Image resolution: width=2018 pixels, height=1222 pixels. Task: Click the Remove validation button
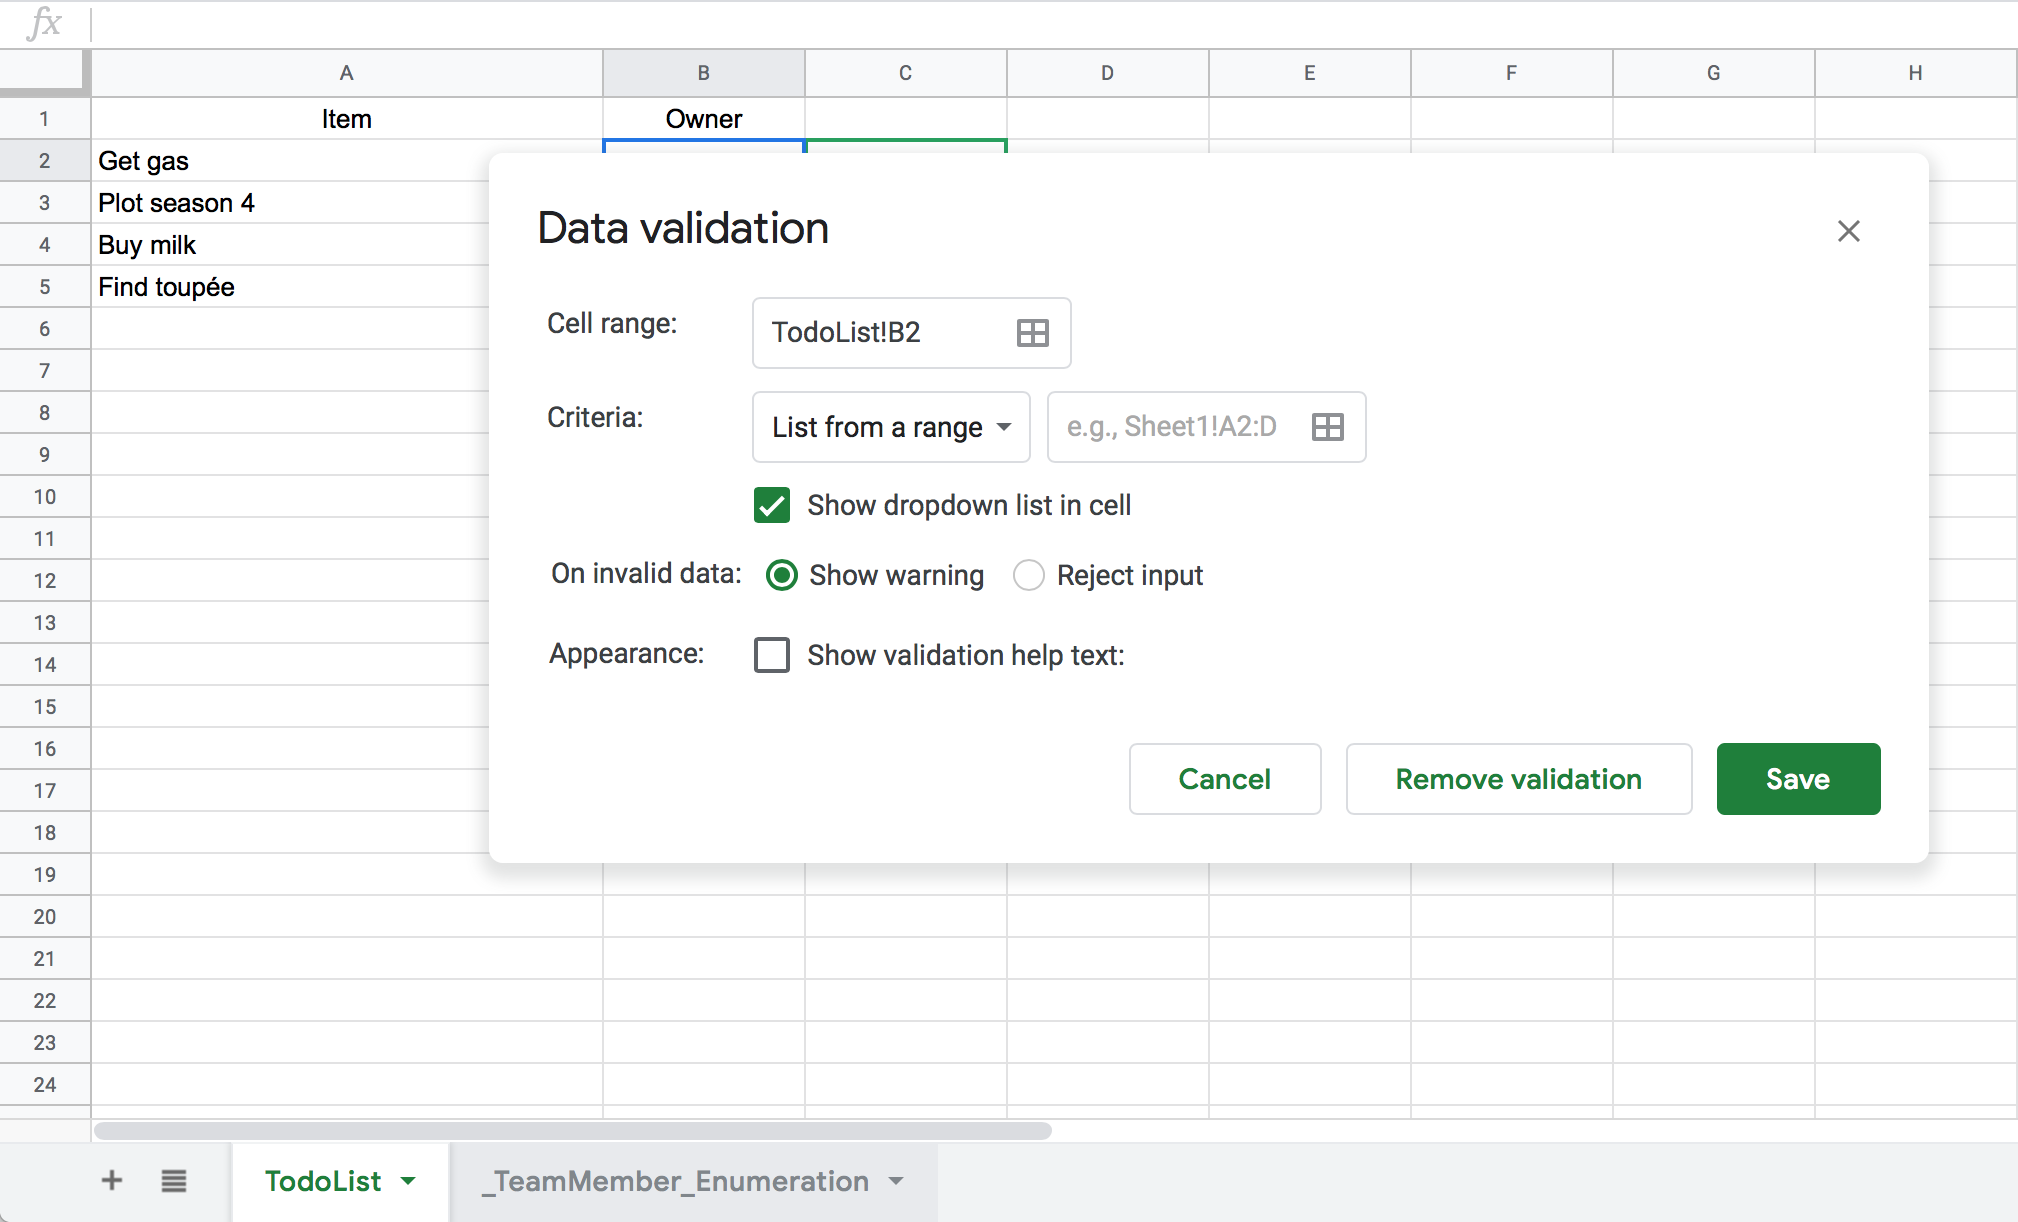tap(1518, 779)
